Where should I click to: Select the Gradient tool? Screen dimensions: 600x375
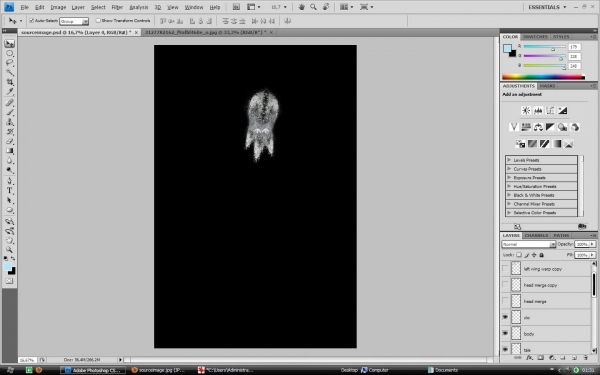10,151
